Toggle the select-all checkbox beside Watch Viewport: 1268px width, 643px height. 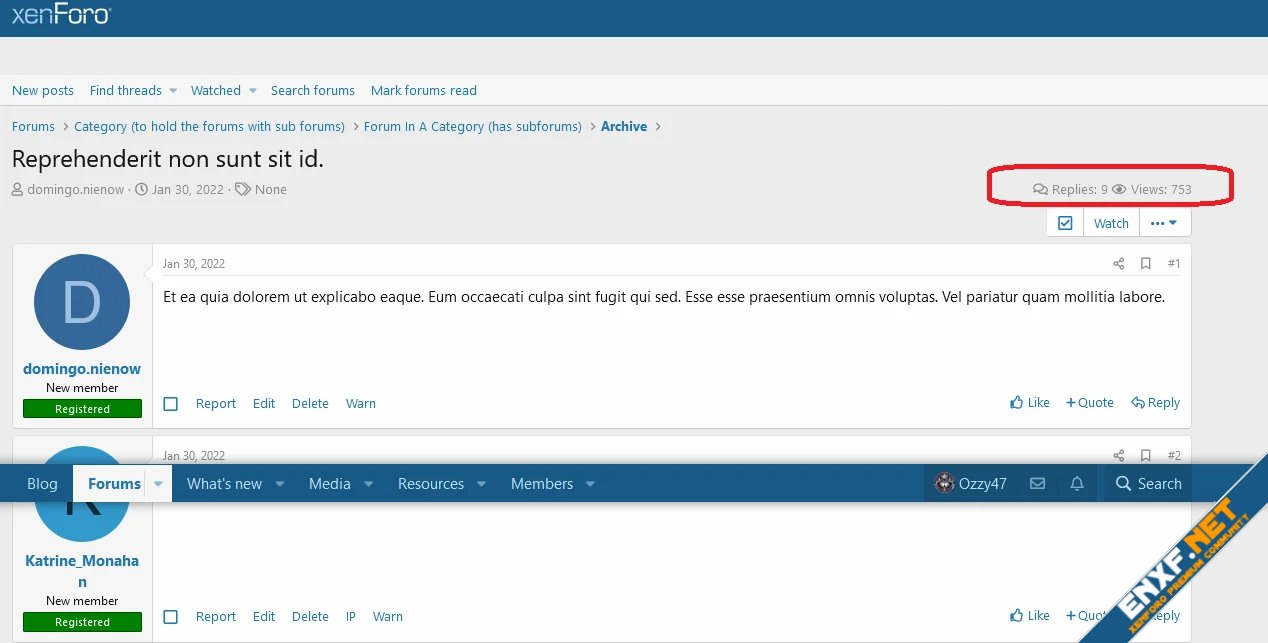(1065, 223)
